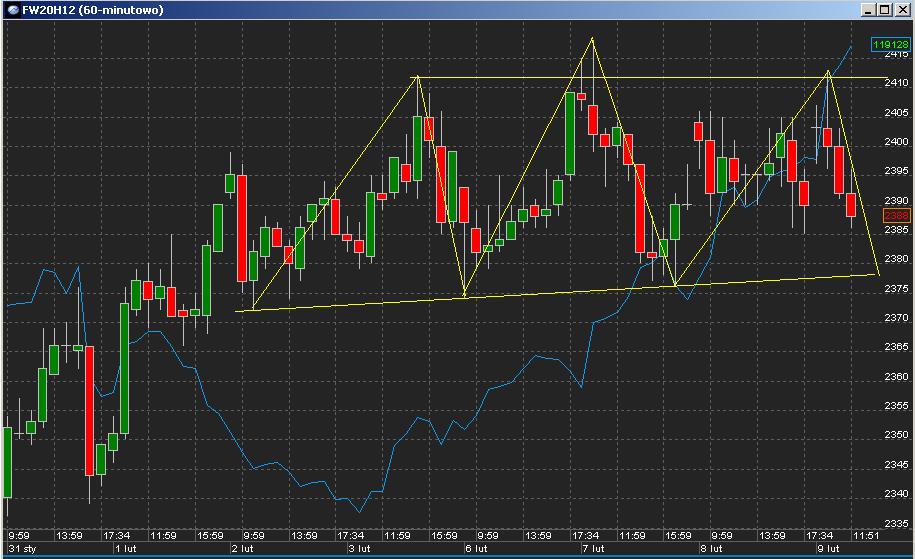The image size is (915, 559).
Task: Click the 17:34 time label above 7 lut
Action: pos(585,535)
